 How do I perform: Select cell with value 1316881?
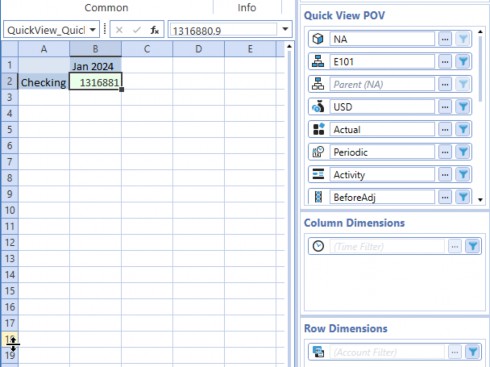click(95, 82)
